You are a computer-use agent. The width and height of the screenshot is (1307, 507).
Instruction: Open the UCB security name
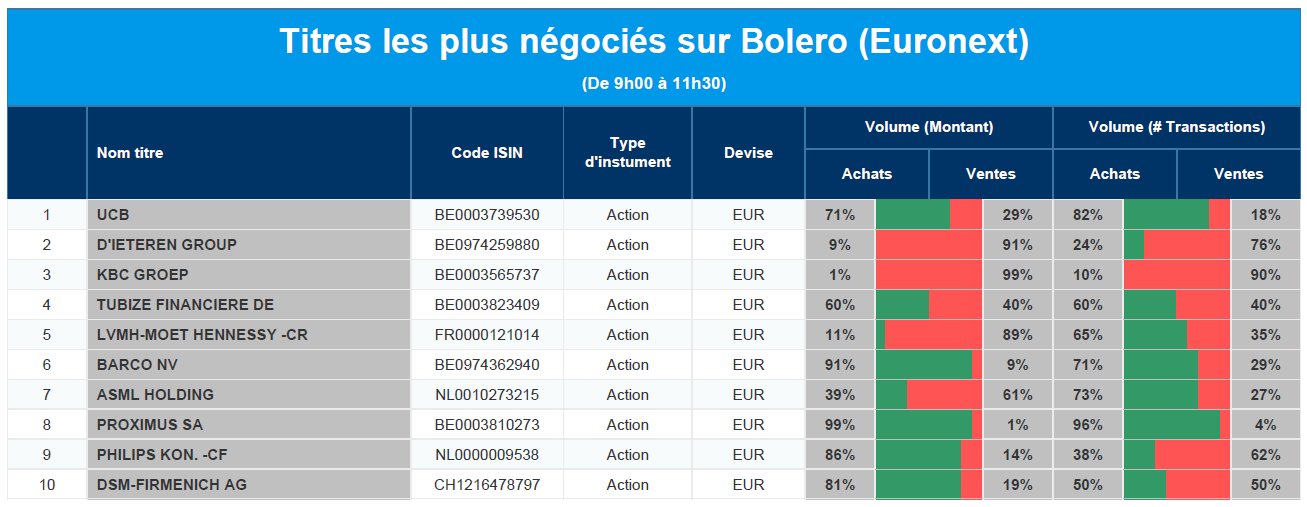(x=113, y=215)
